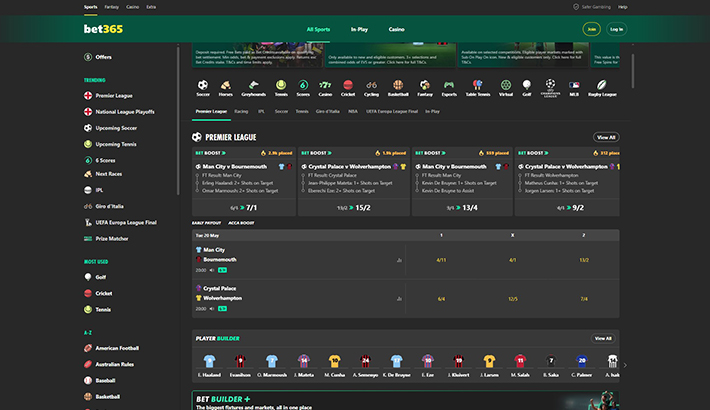Click the bet365 logo
This screenshot has height=410, width=710.
tap(103, 29)
